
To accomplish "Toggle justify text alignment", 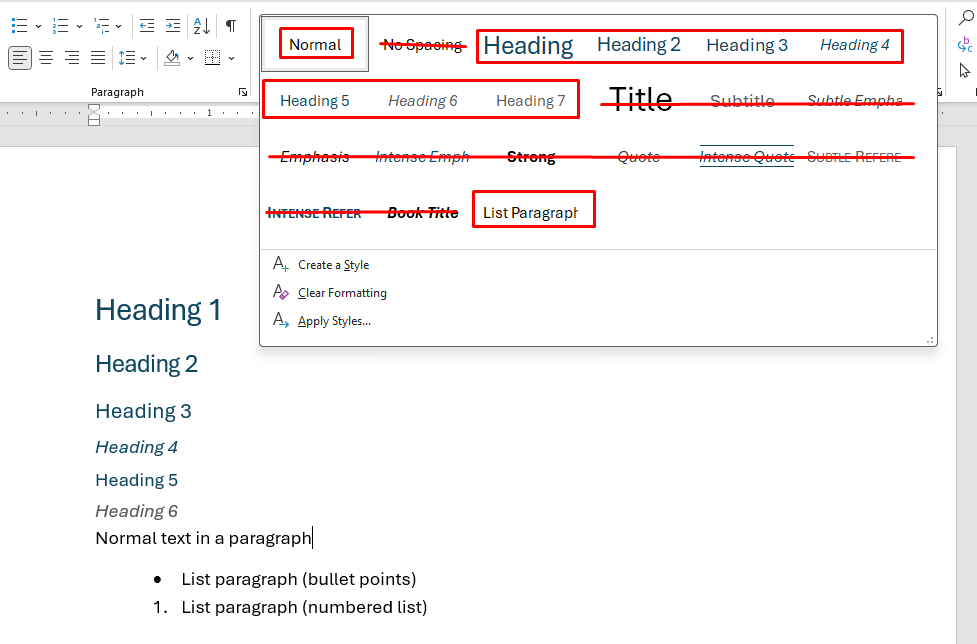I will (x=98, y=58).
